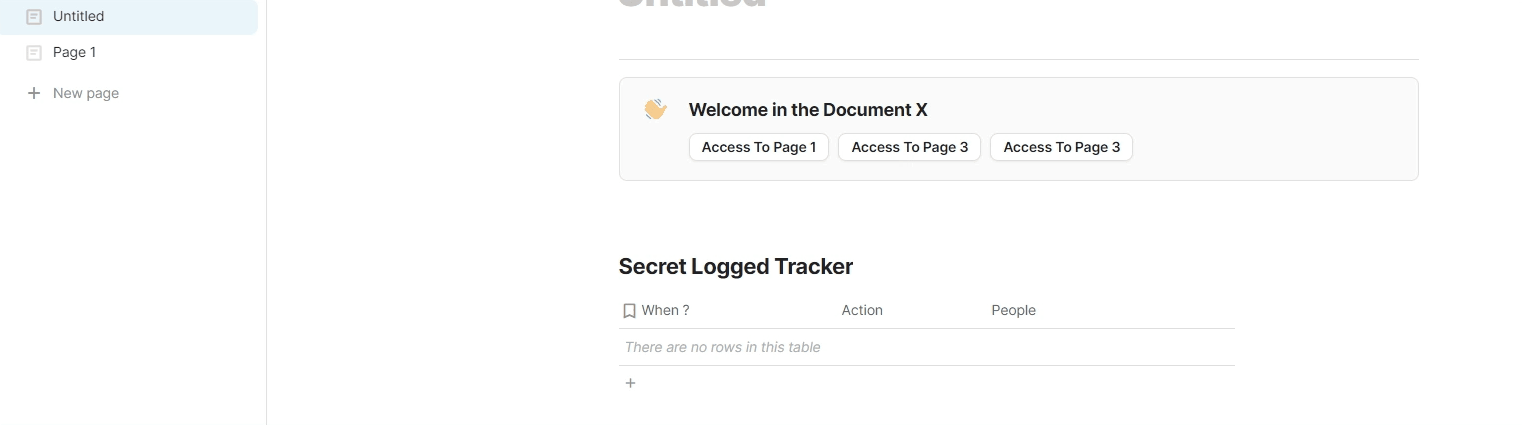Click the waving hand emoji icon
The width and height of the screenshot is (1522, 425).
tap(655, 109)
